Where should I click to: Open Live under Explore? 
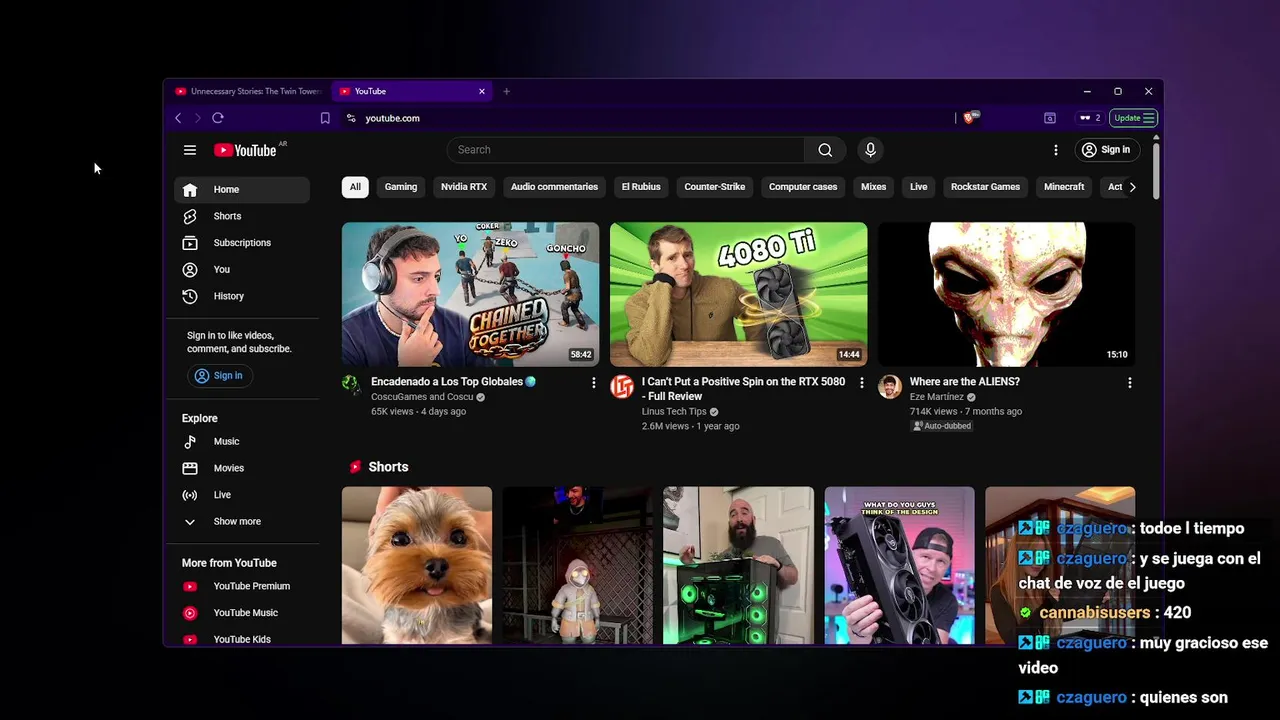point(242,495)
